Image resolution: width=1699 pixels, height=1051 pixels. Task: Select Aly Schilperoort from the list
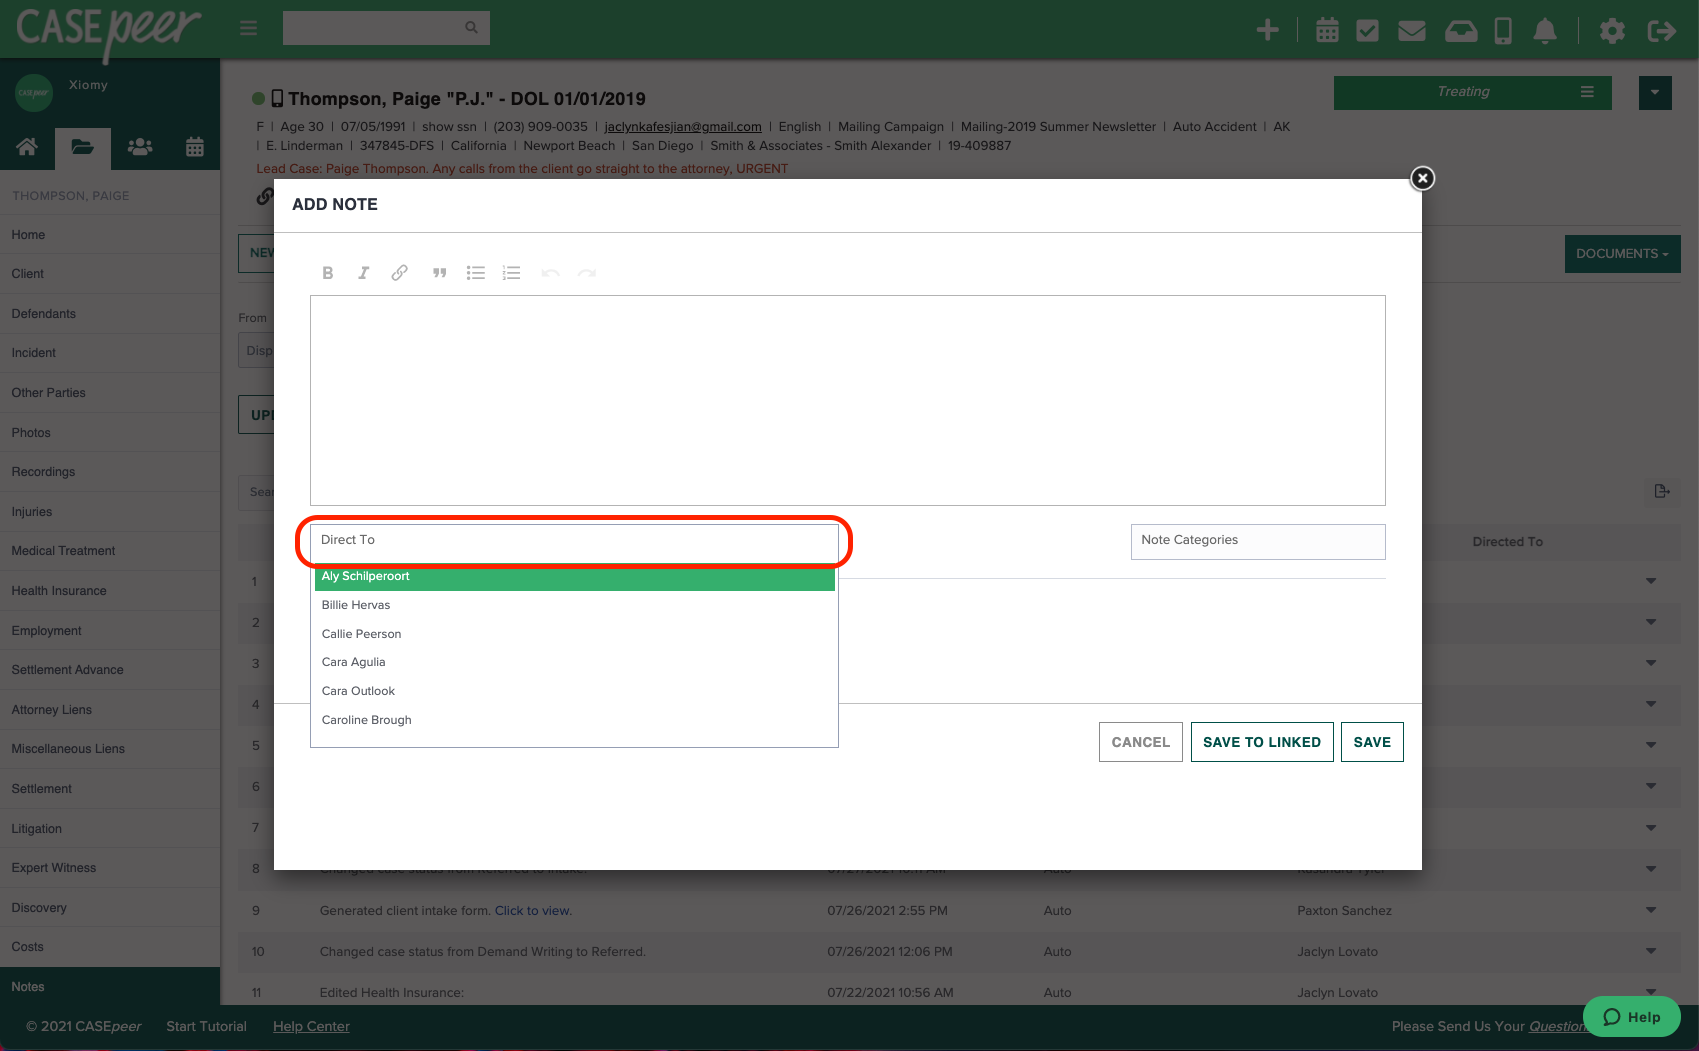(x=574, y=577)
